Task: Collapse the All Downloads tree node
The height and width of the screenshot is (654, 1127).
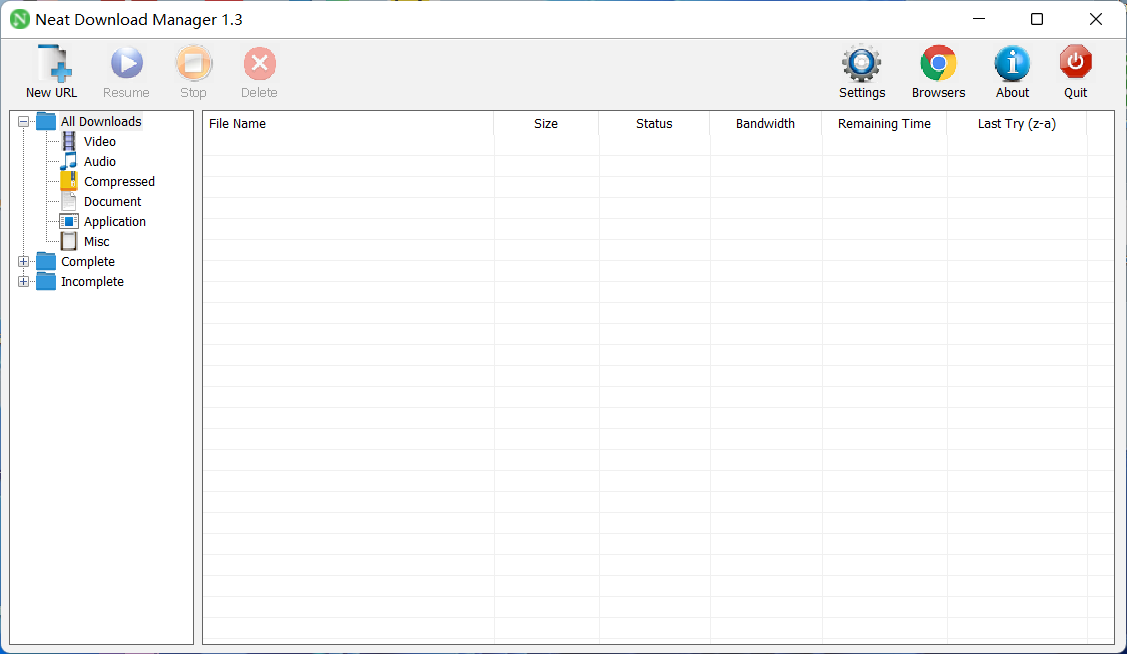Action: [24, 122]
